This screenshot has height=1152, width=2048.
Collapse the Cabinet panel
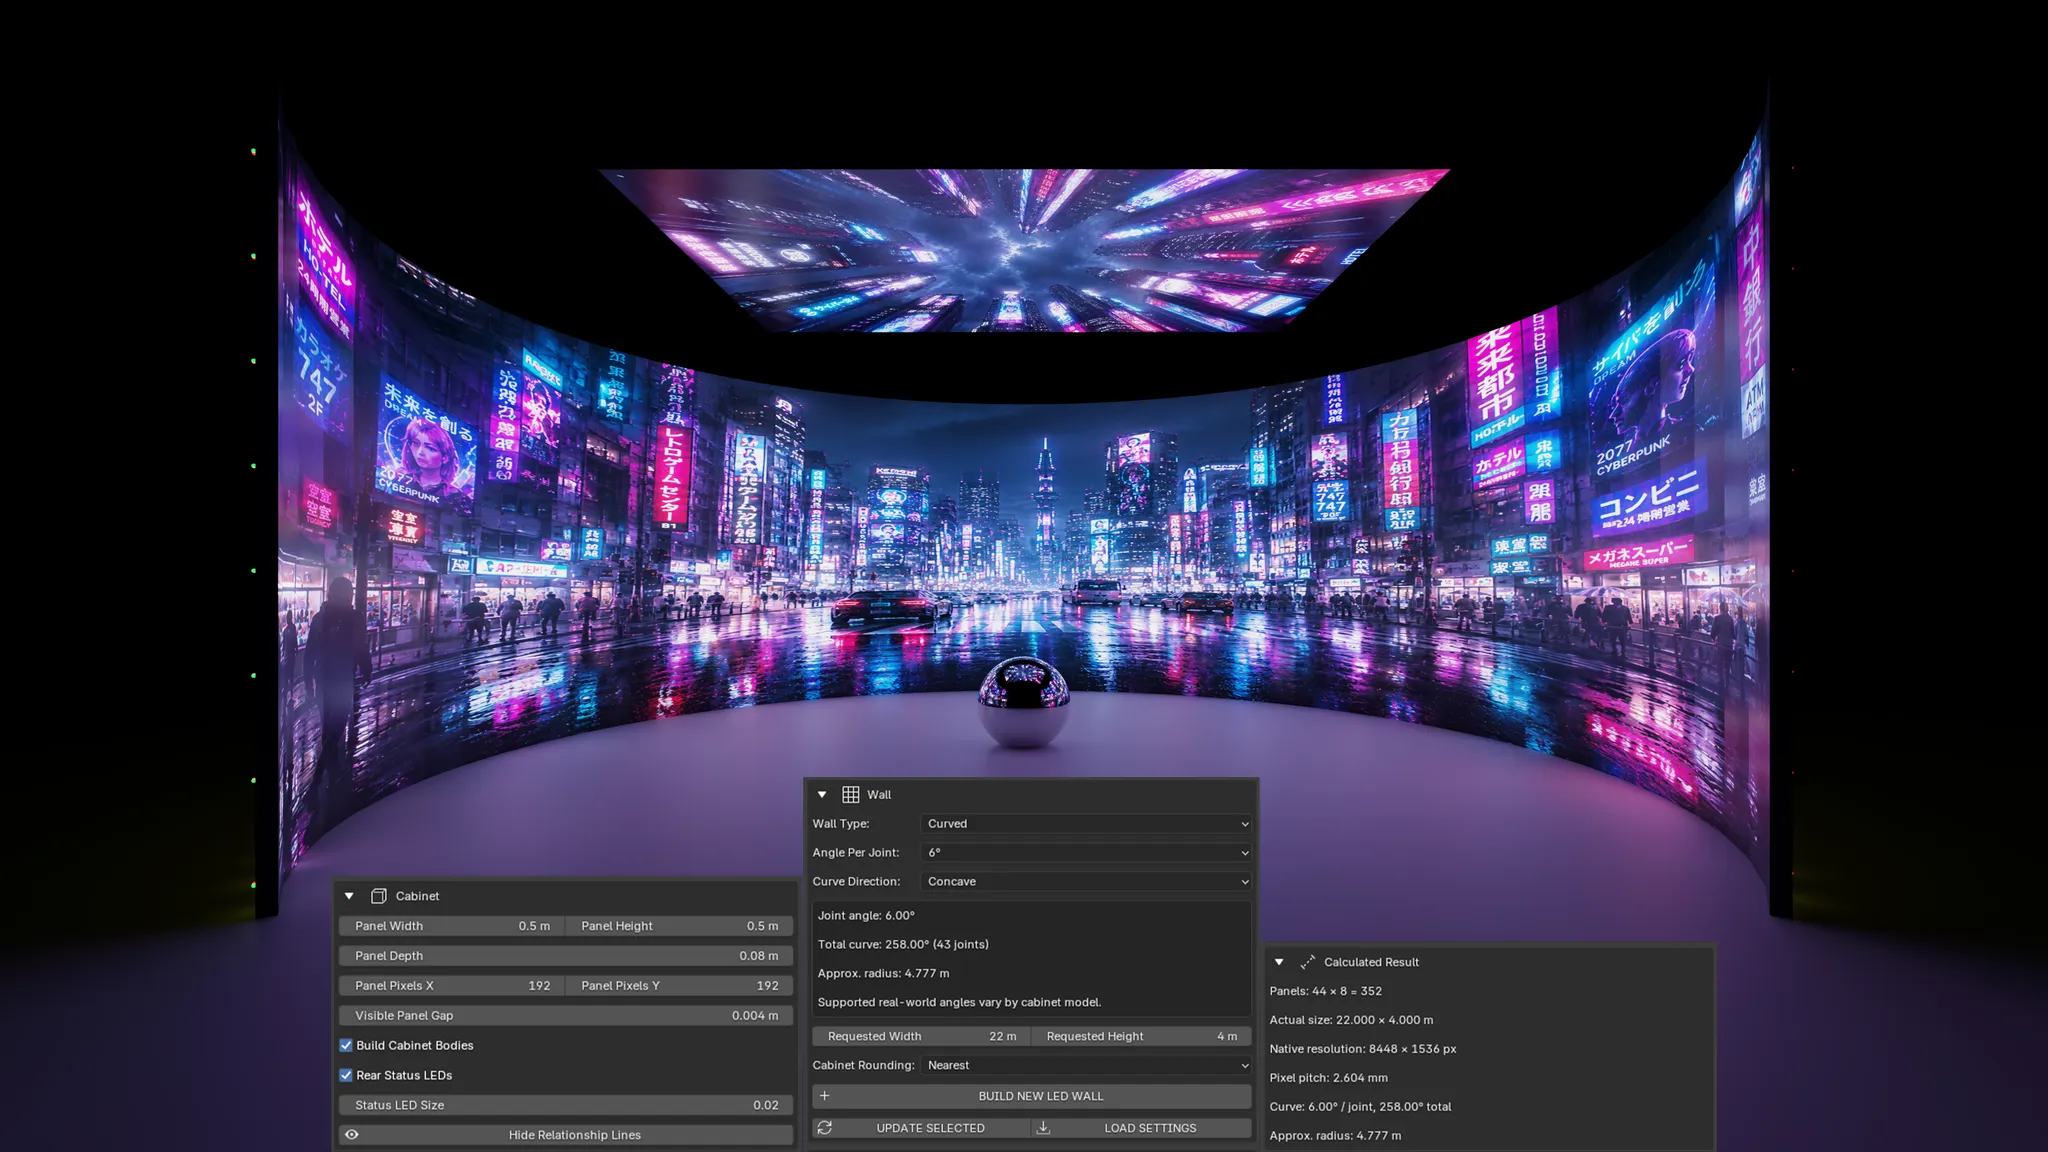[349, 896]
